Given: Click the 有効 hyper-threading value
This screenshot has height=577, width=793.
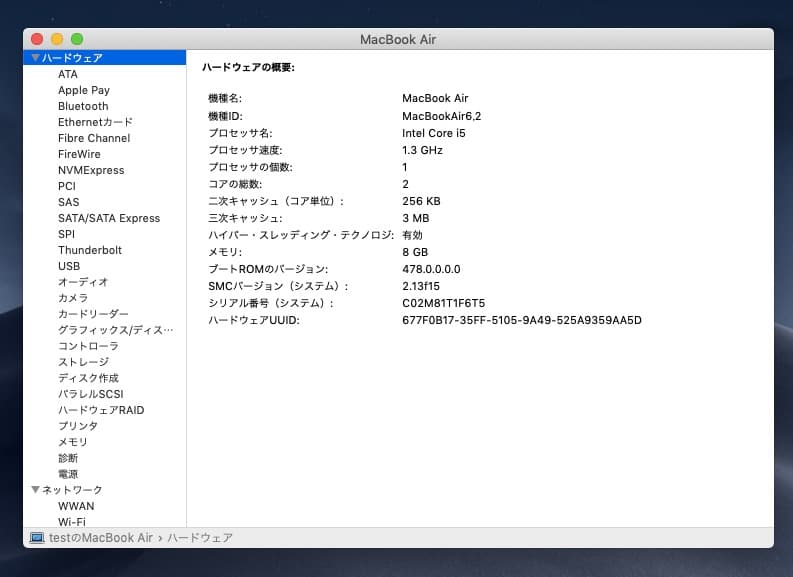Looking at the screenshot, I should [x=412, y=235].
